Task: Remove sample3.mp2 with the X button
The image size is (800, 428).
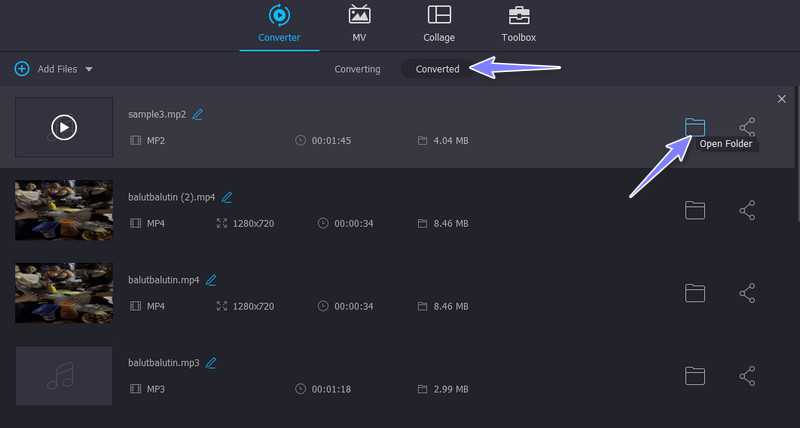Action: coord(782,98)
